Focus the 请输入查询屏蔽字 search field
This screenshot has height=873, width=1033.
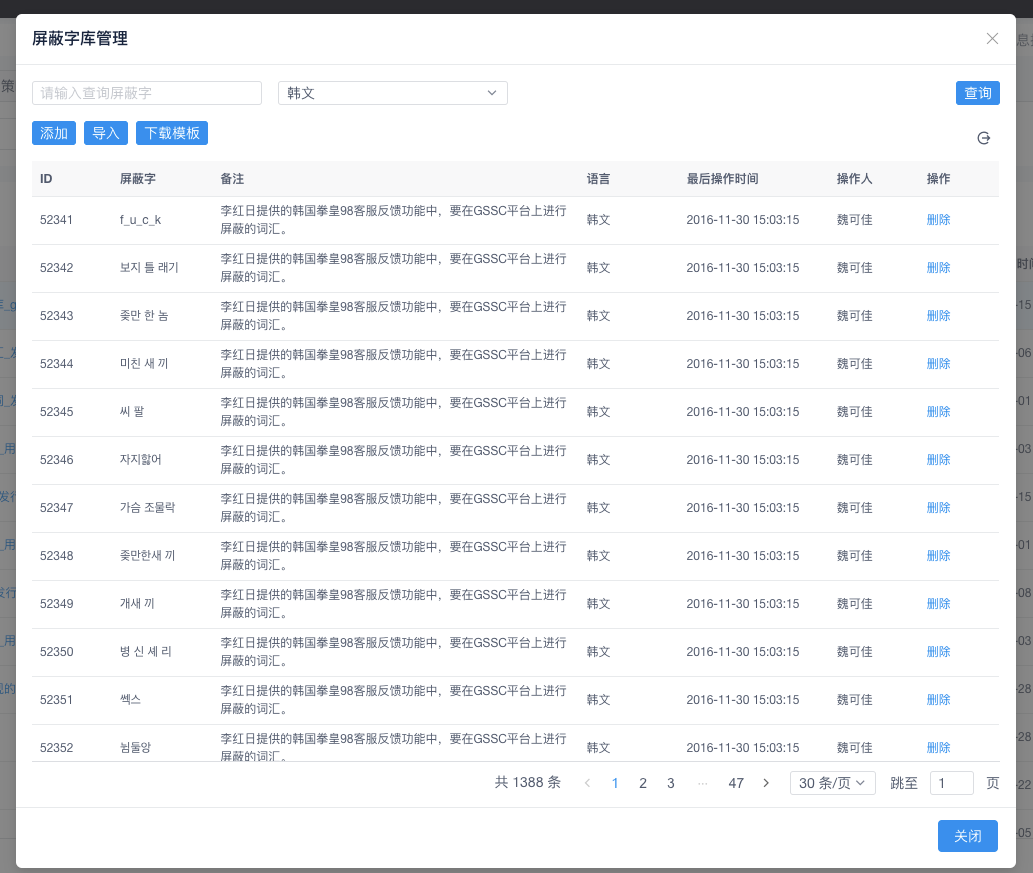click(x=147, y=93)
